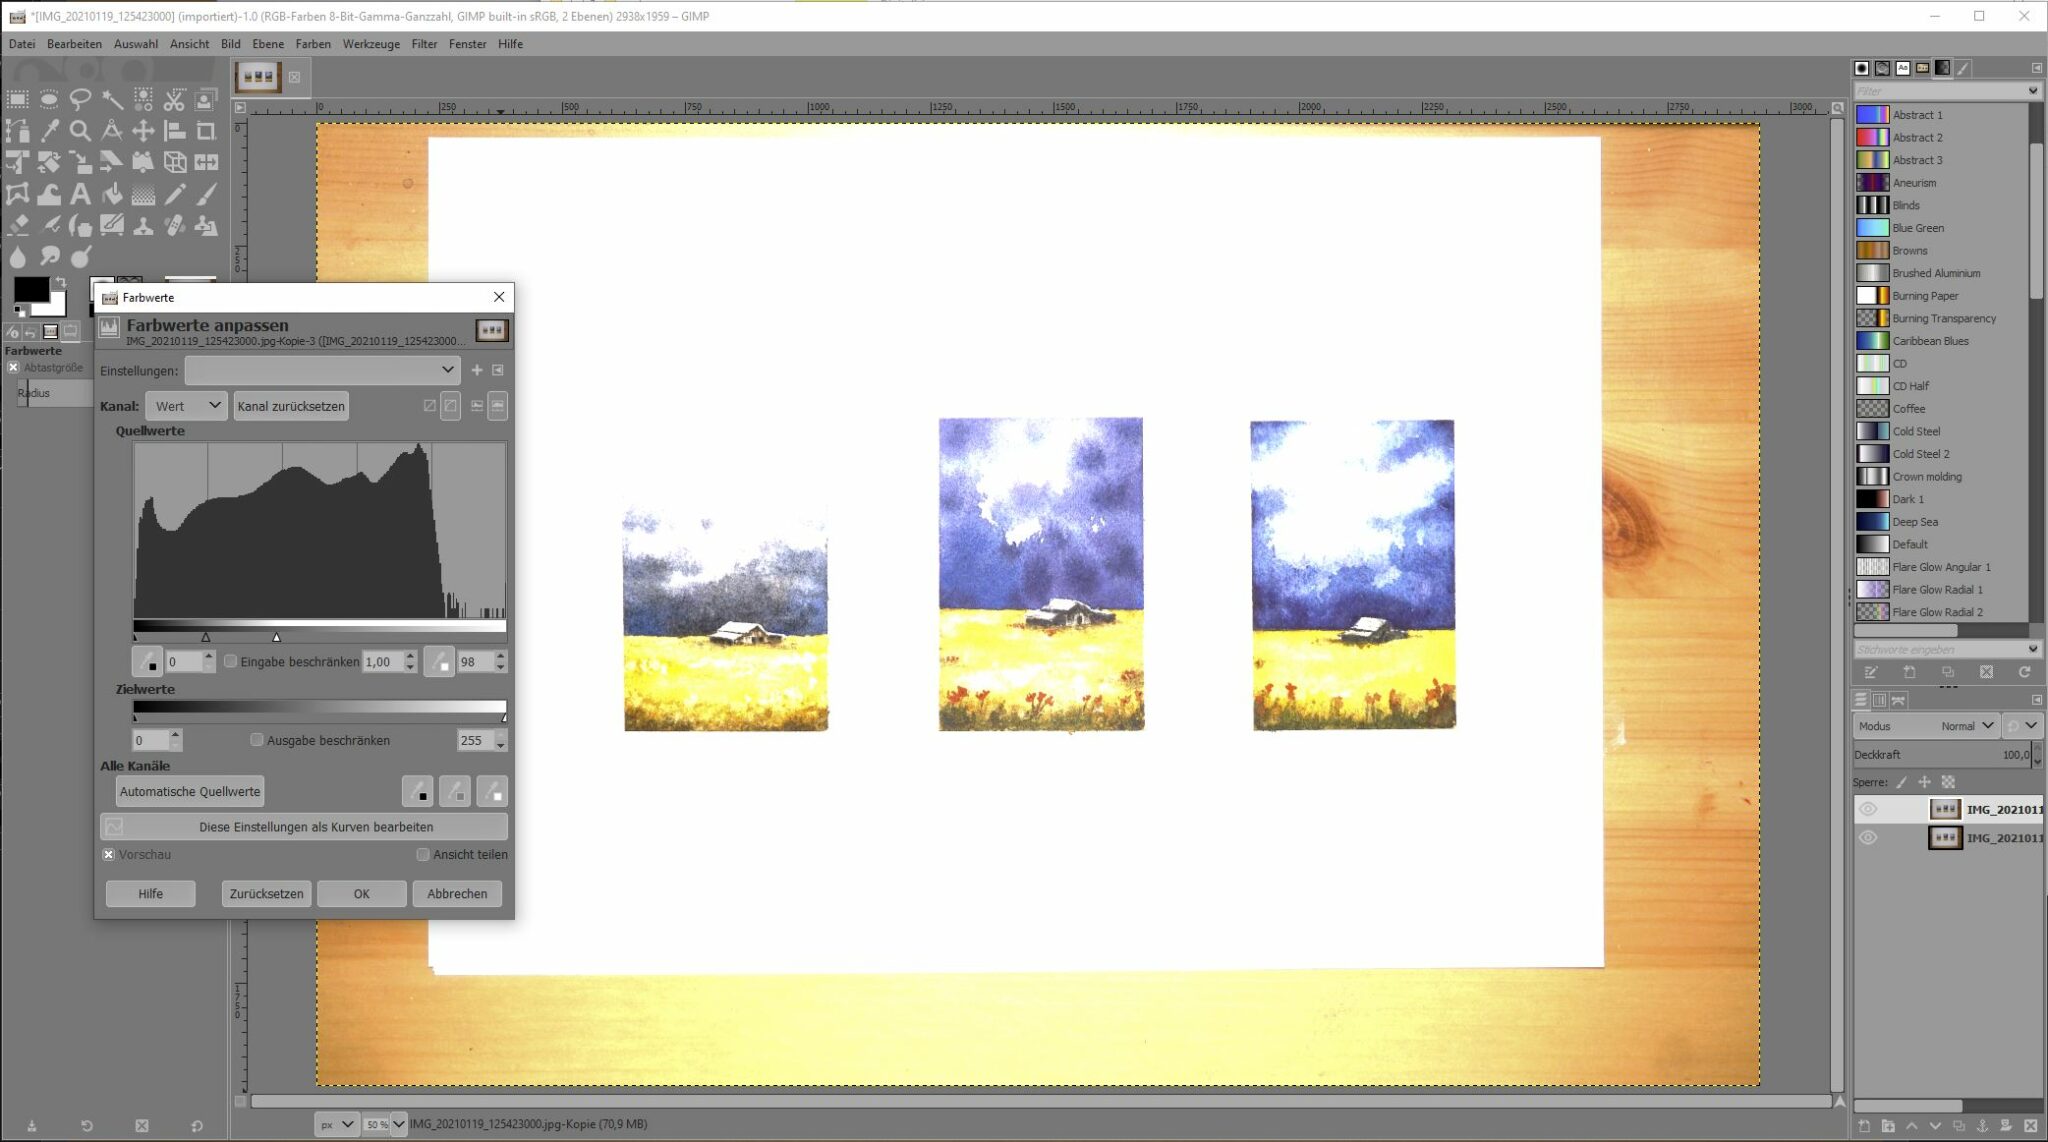This screenshot has height=1142, width=2048.
Task: Enable Ansicht teilen checkbox
Action: [x=423, y=855]
